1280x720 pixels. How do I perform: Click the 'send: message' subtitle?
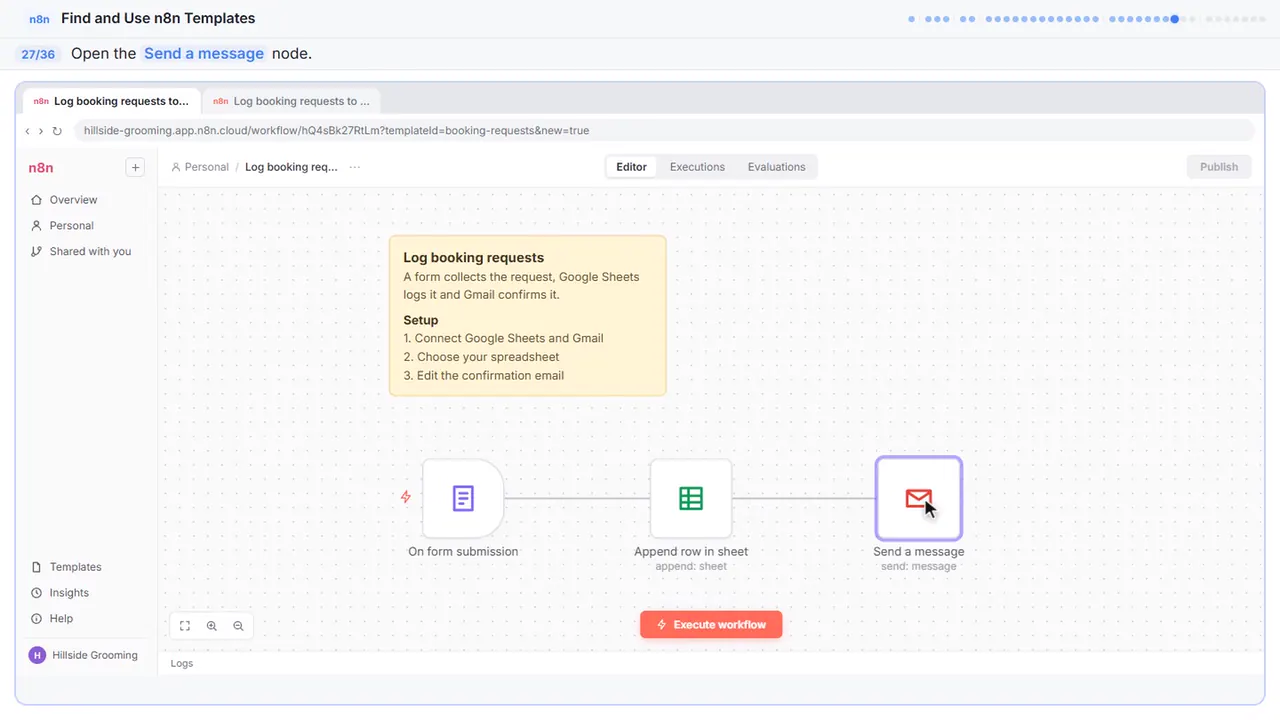click(x=919, y=566)
